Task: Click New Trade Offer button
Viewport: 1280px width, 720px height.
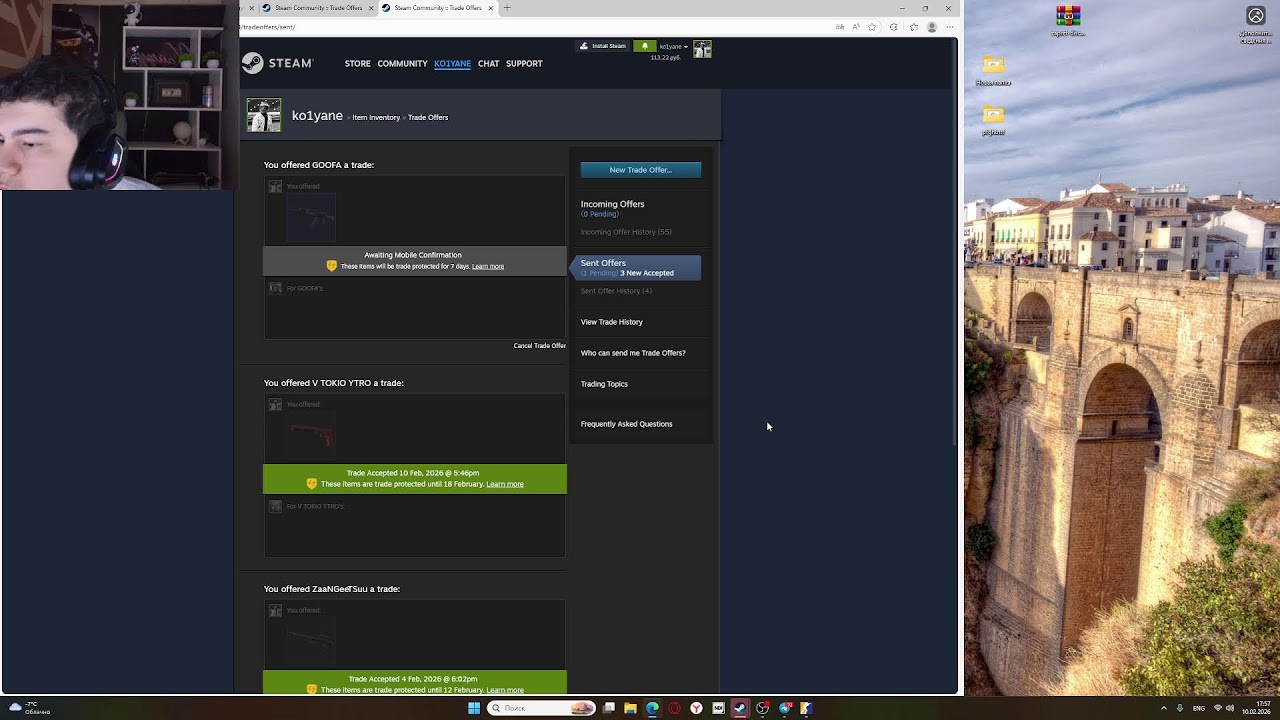Action: click(640, 170)
